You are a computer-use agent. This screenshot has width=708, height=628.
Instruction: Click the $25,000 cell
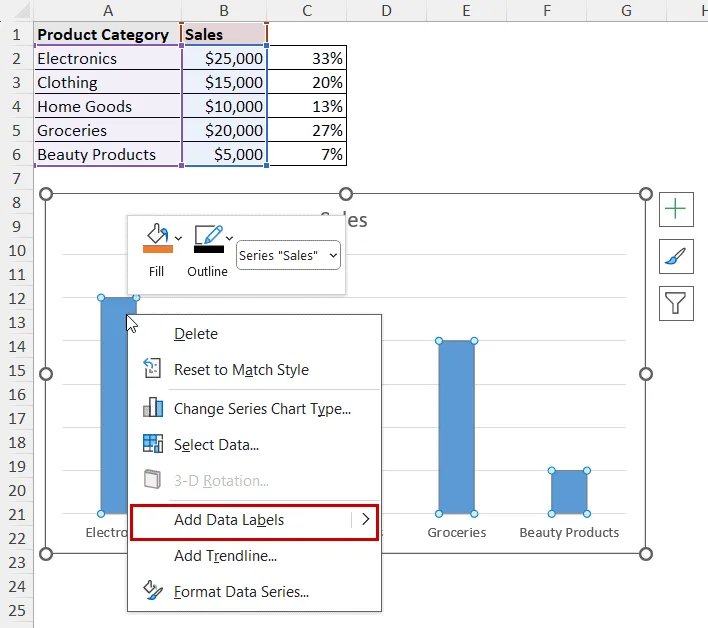[224, 58]
